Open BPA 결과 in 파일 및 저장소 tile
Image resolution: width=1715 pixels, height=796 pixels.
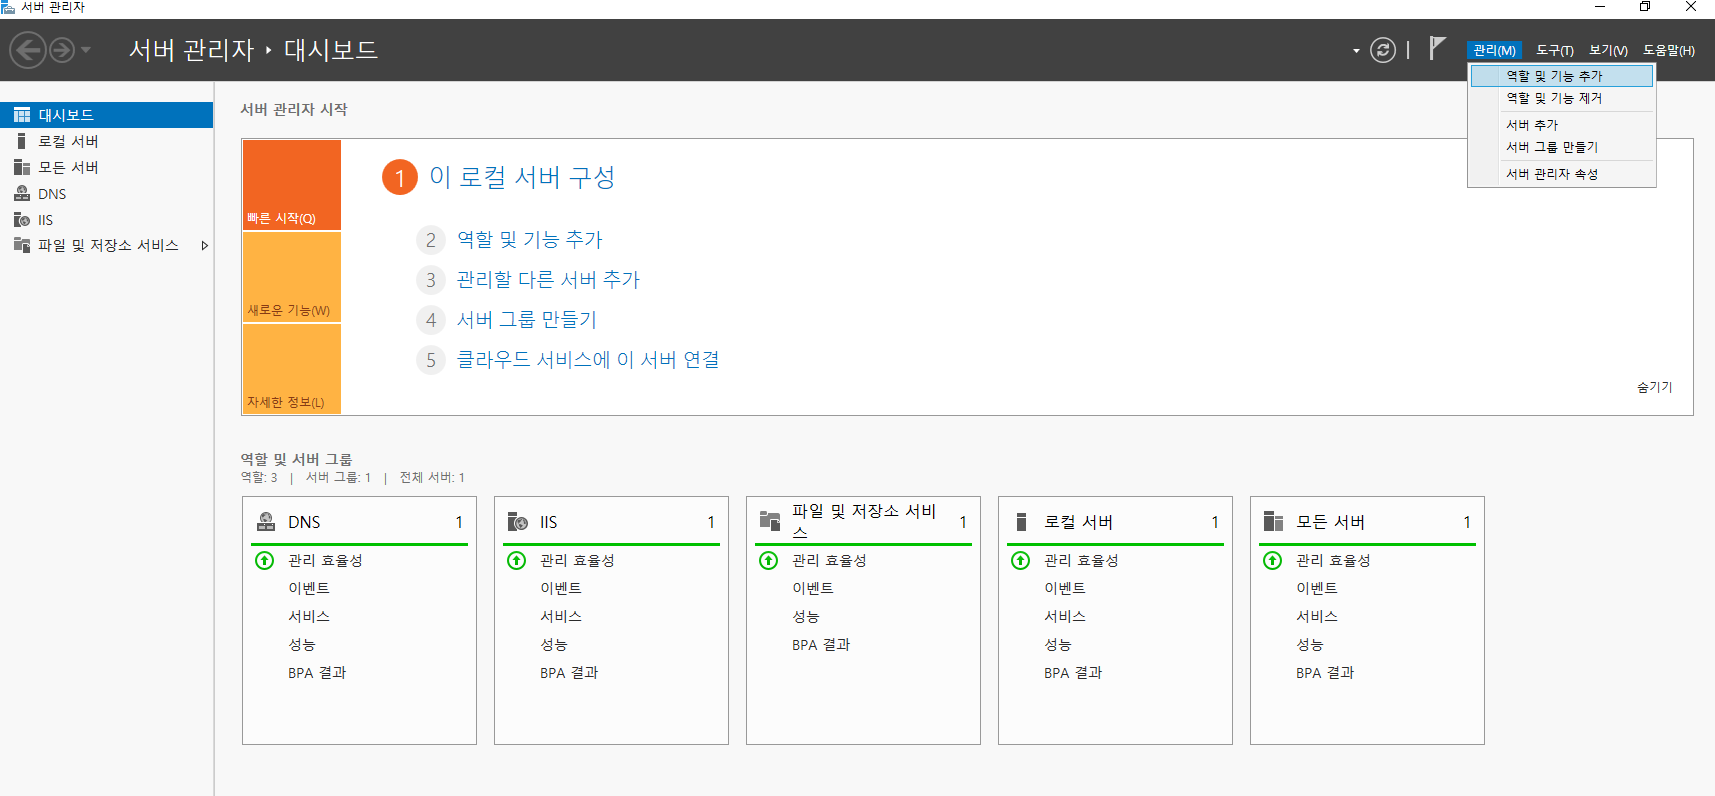[x=821, y=645]
